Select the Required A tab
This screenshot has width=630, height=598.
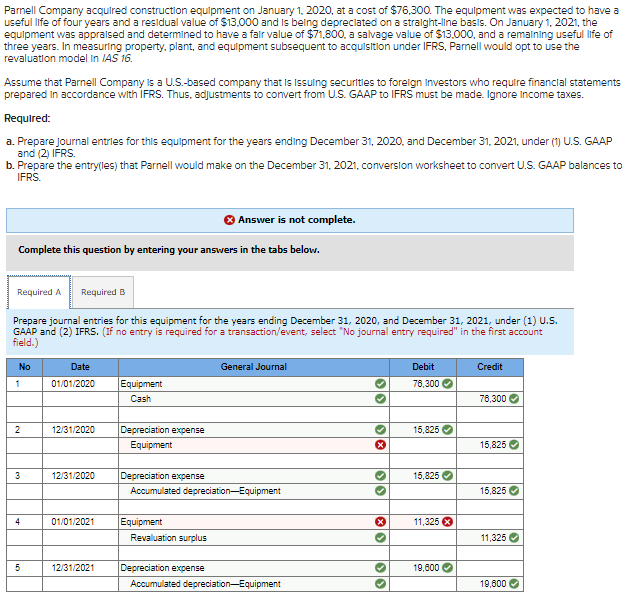click(x=39, y=292)
